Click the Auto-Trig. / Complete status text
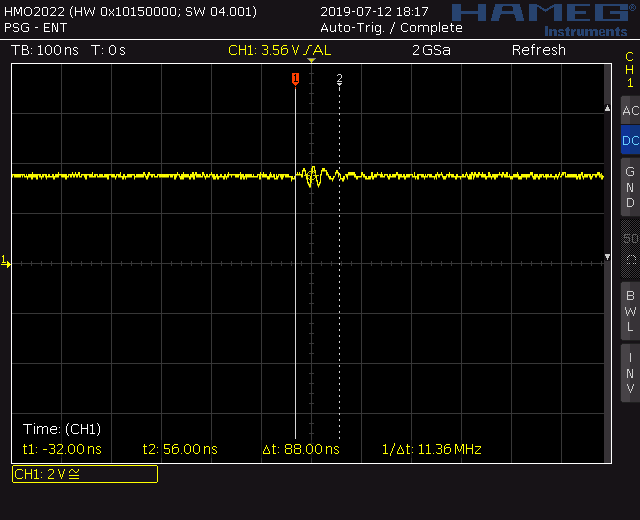 [x=391, y=28]
